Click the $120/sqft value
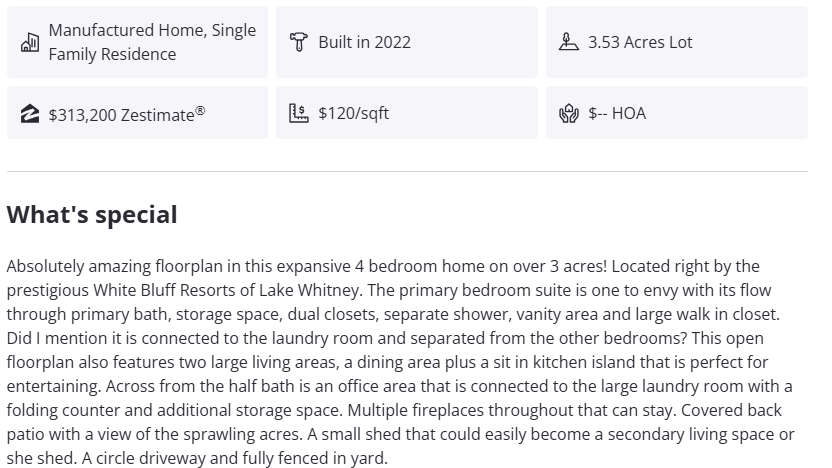Image resolution: width=832 pixels, height=468 pixels. pos(353,113)
